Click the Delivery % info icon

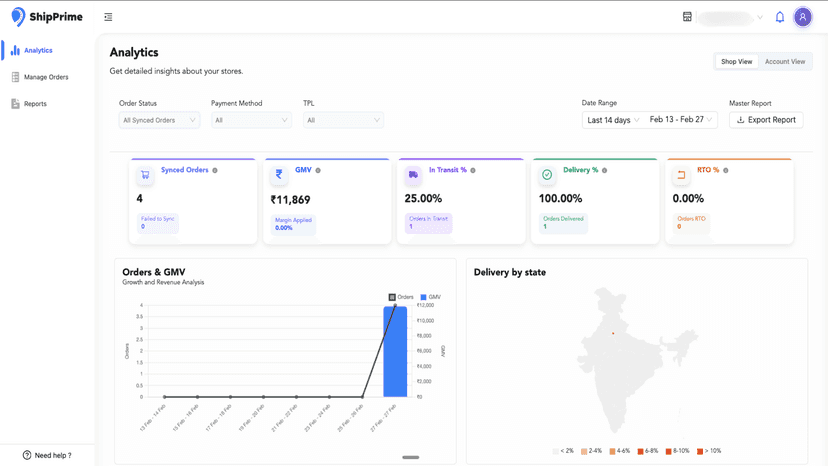604,170
